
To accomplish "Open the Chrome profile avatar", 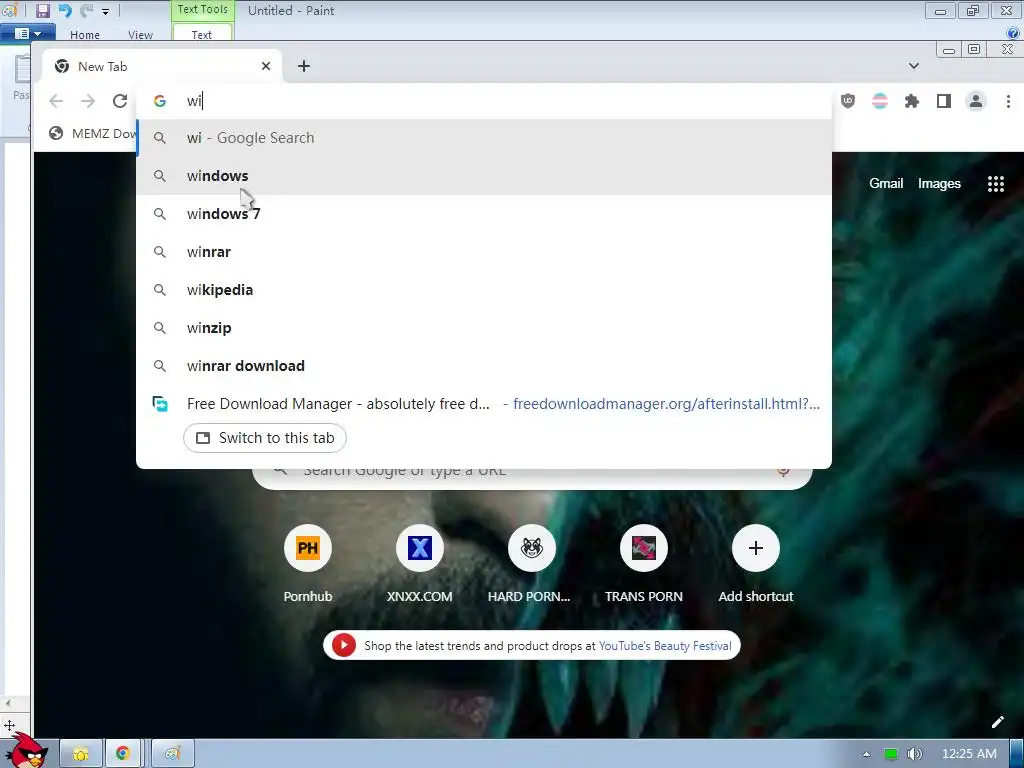I will (976, 101).
